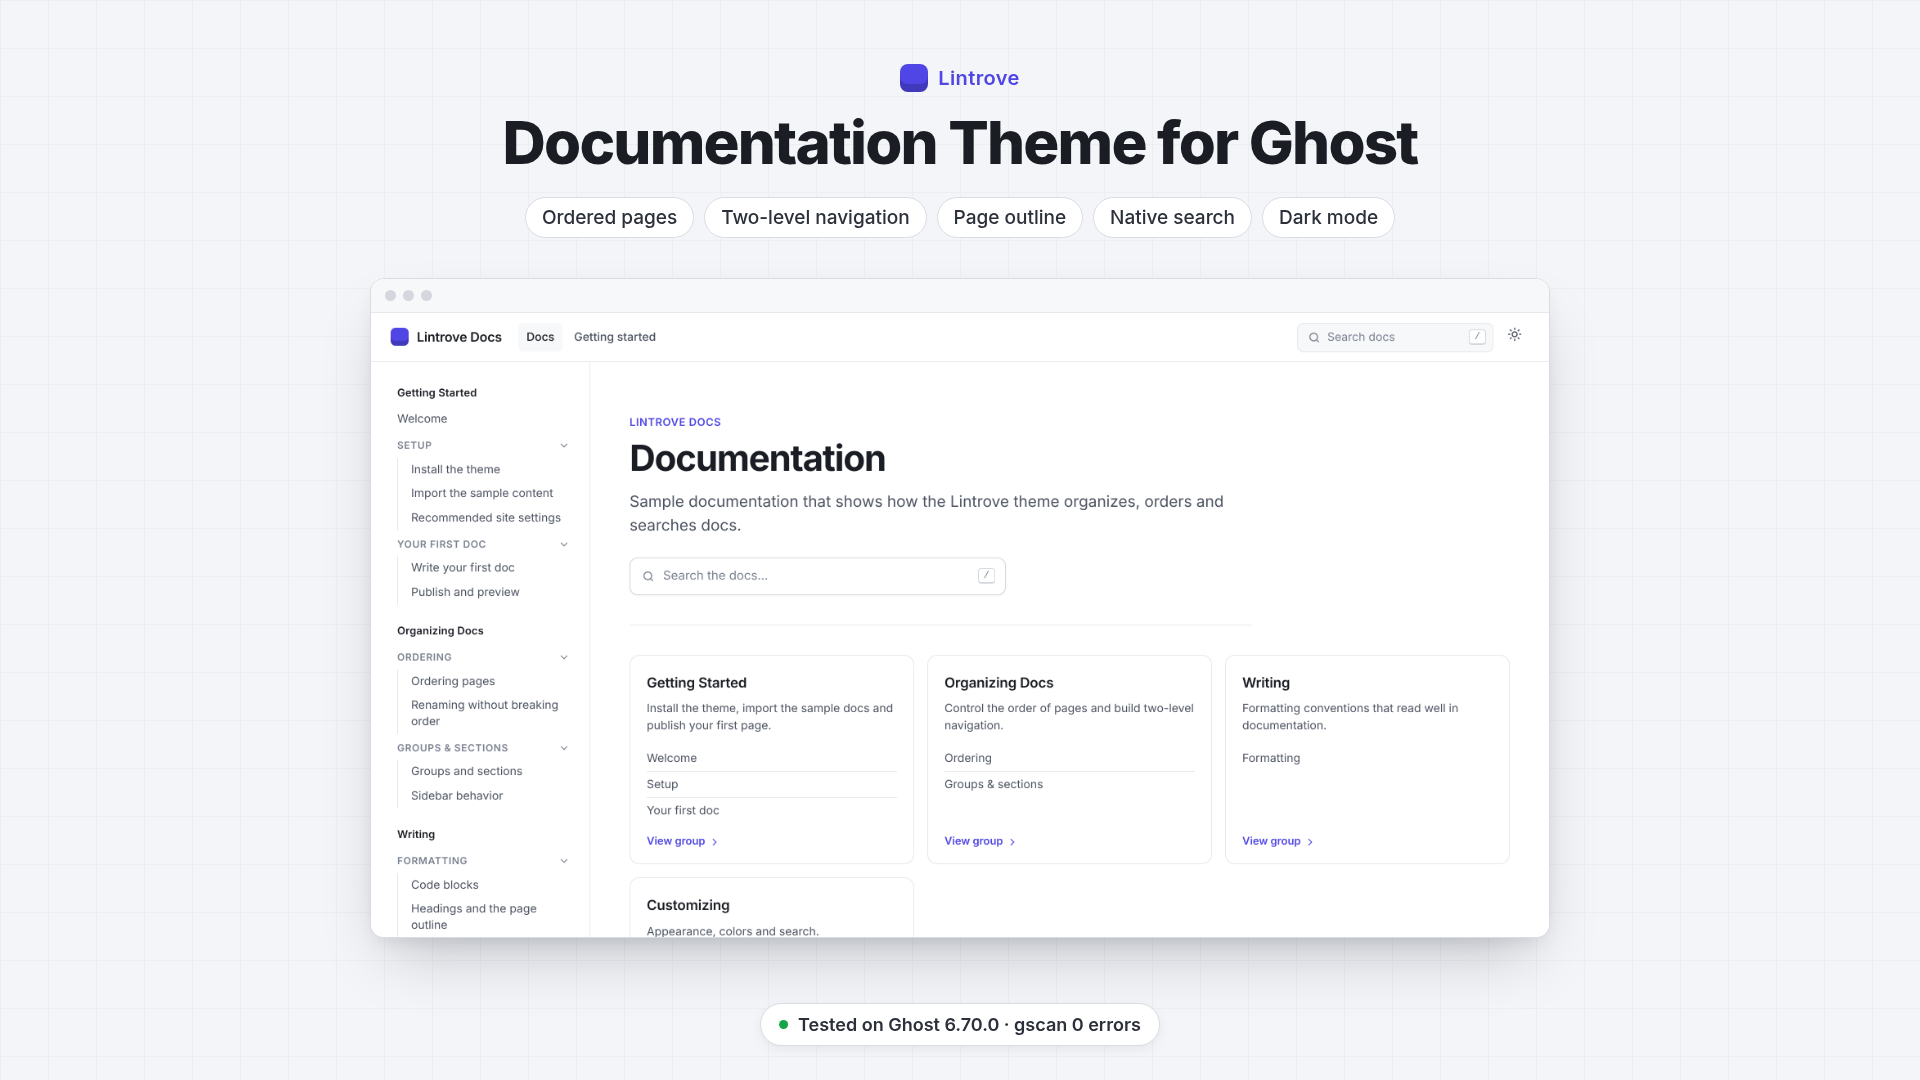Viewport: 1920px width, 1080px height.
Task: Open Renaming without breaking order page
Action: tap(485, 713)
